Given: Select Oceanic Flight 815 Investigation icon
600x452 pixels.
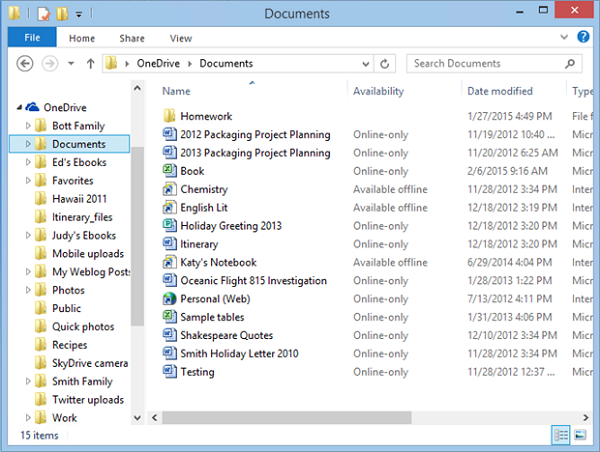Looking at the screenshot, I should 169,280.
